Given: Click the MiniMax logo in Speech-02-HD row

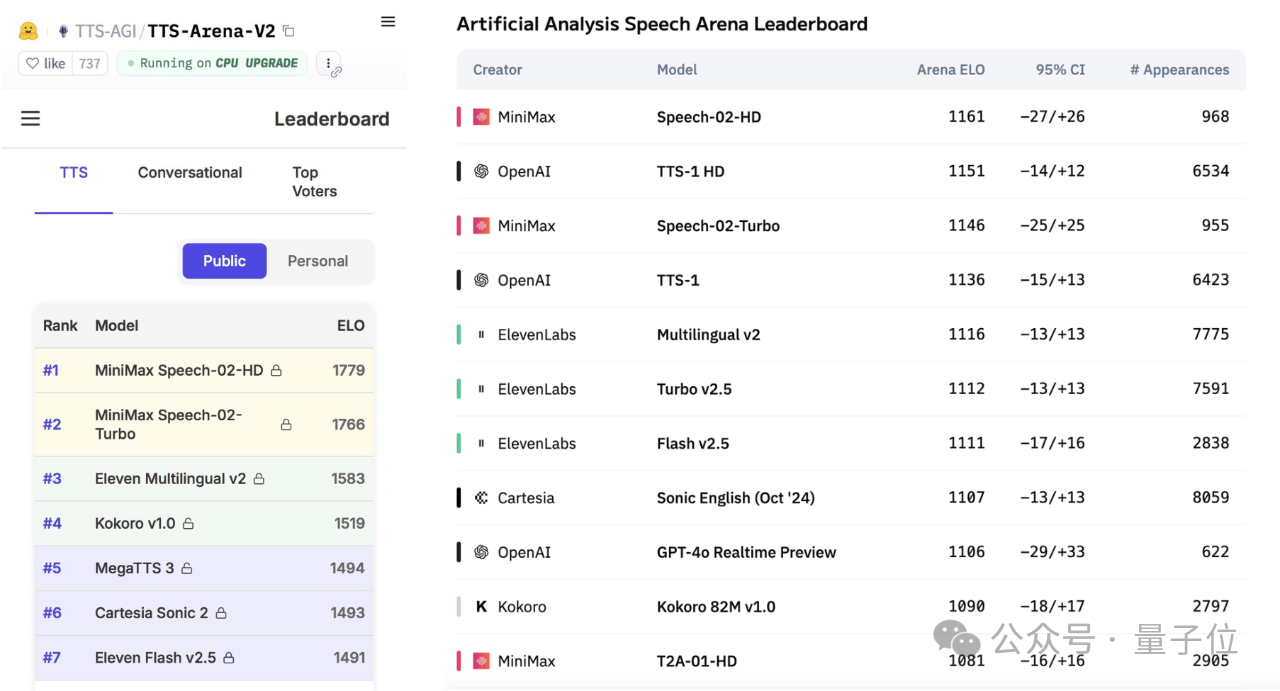Looking at the screenshot, I should point(481,117).
